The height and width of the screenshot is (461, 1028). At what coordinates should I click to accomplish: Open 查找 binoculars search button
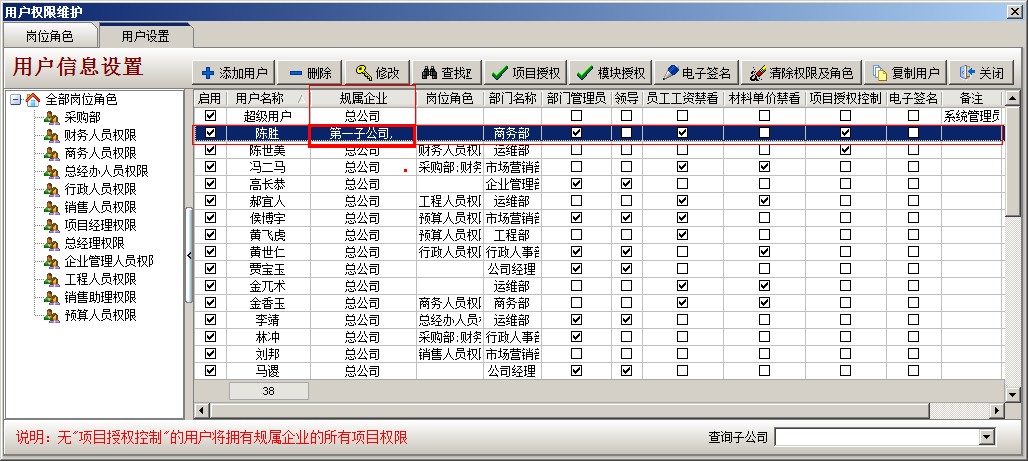446,73
